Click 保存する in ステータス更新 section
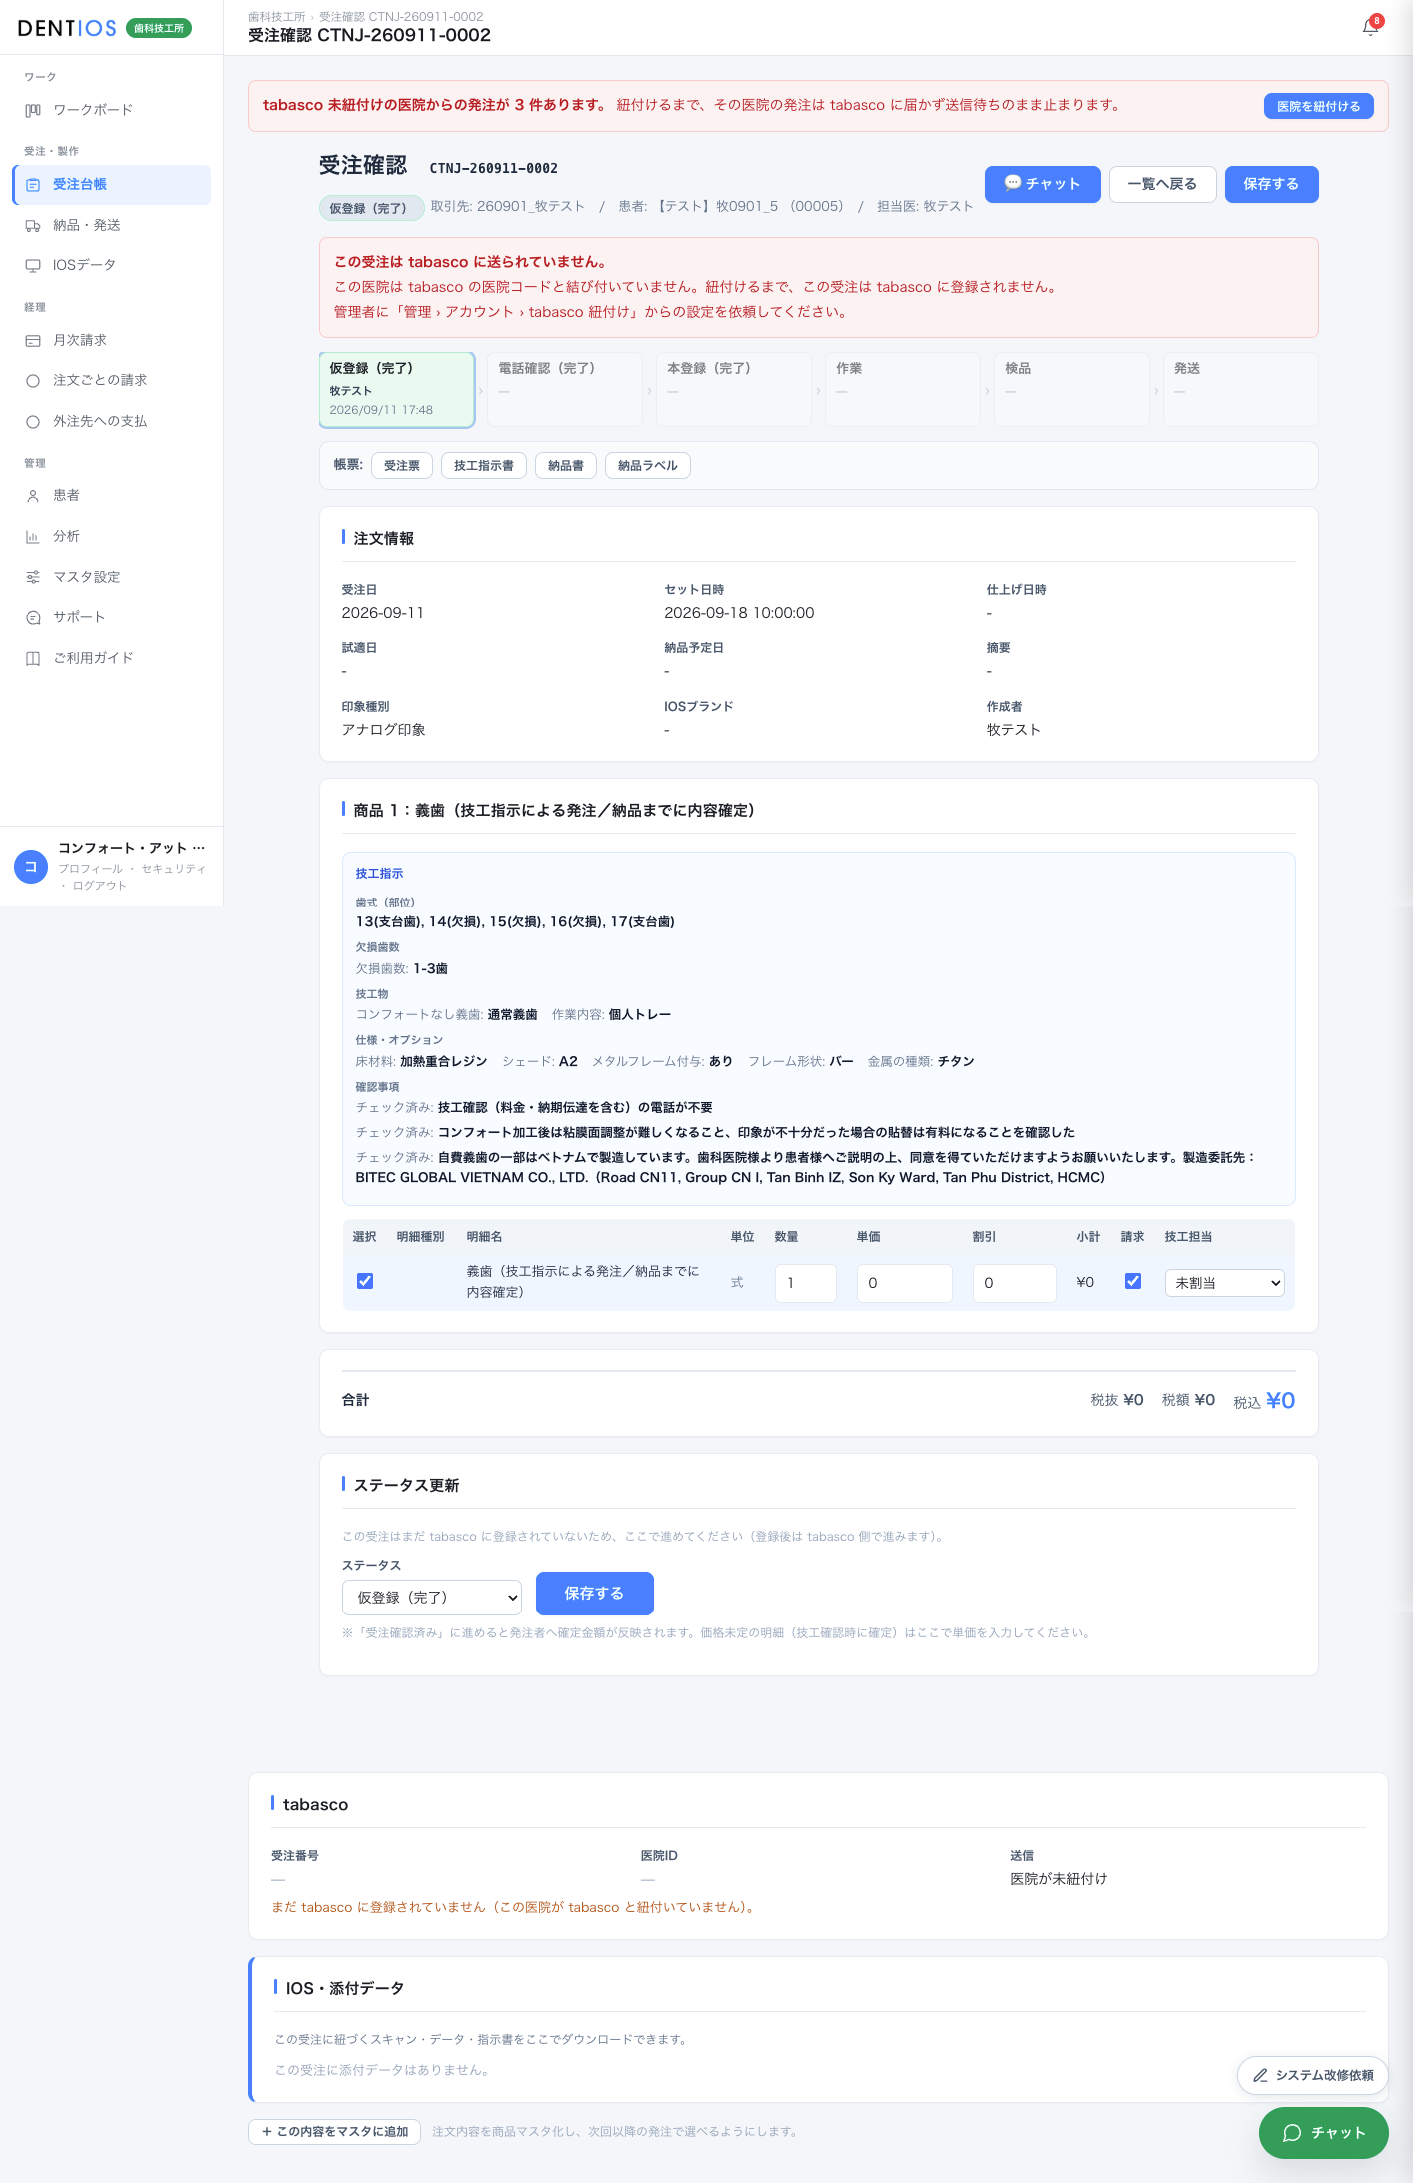Screen dimensions: 1413x2183 click(594, 1593)
